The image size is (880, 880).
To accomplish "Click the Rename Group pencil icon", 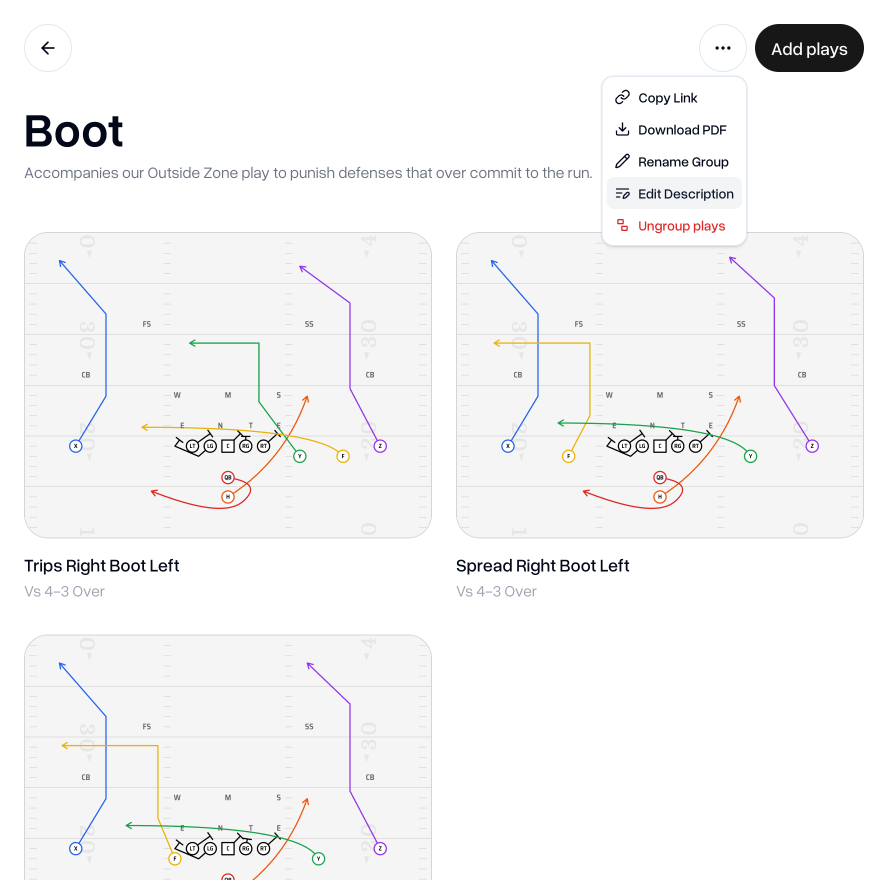I will click(x=622, y=162).
